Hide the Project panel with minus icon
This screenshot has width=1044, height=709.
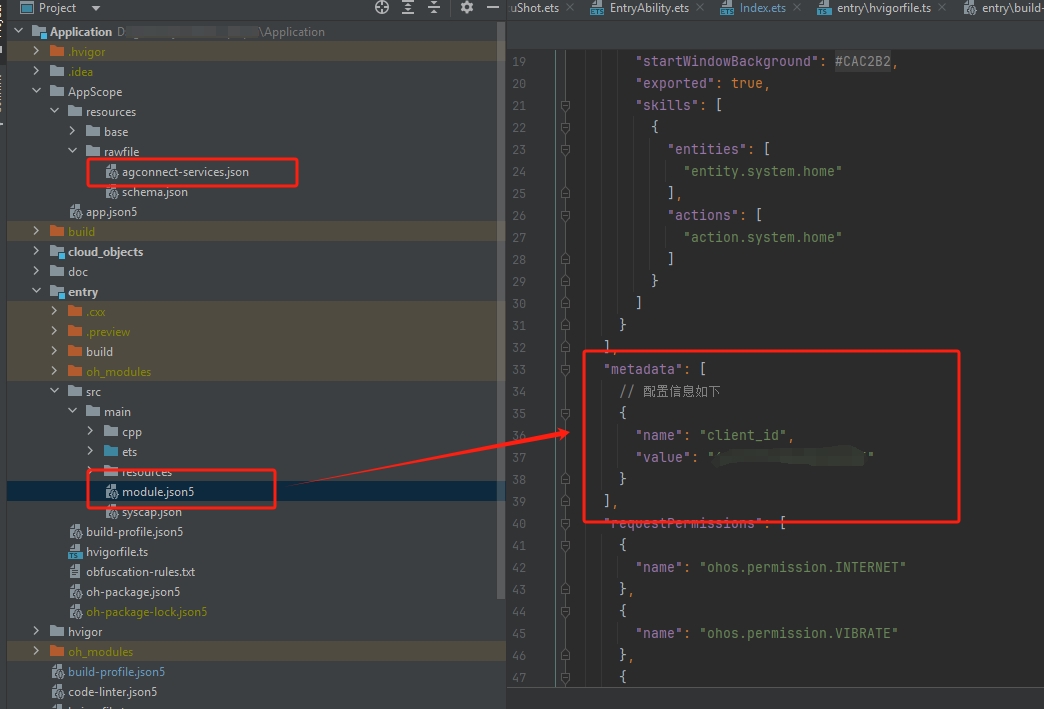point(493,7)
